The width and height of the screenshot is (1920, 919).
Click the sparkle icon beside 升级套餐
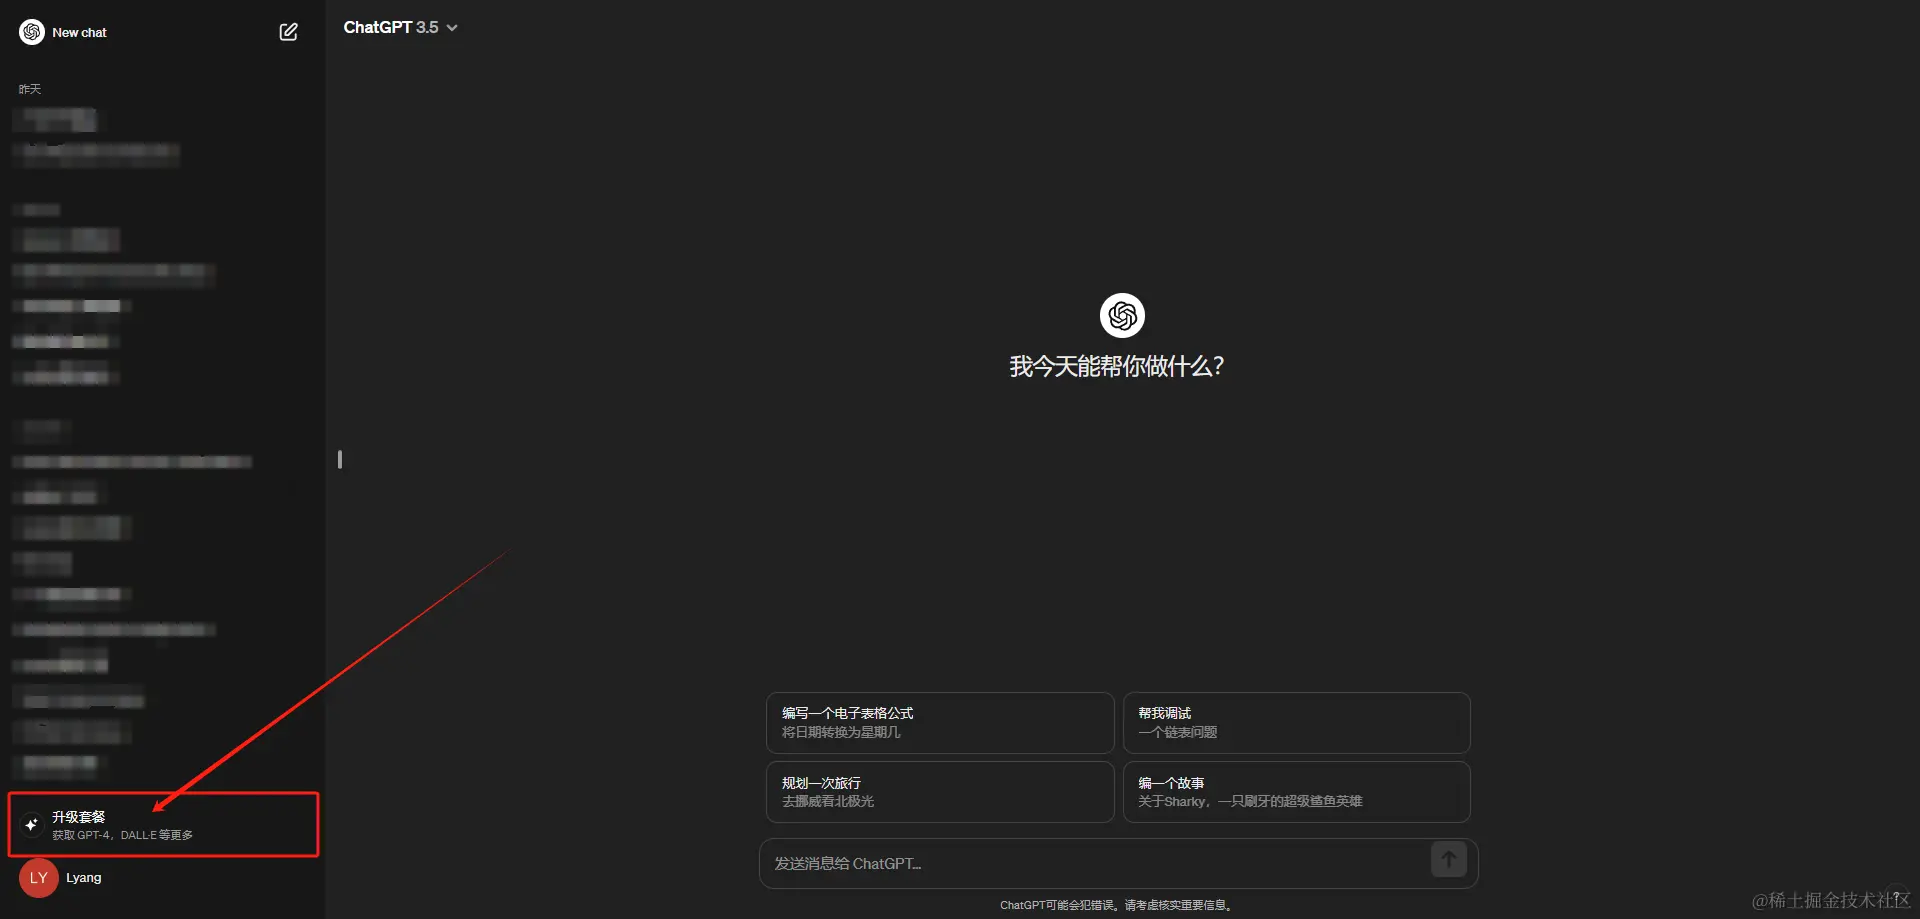(x=31, y=825)
